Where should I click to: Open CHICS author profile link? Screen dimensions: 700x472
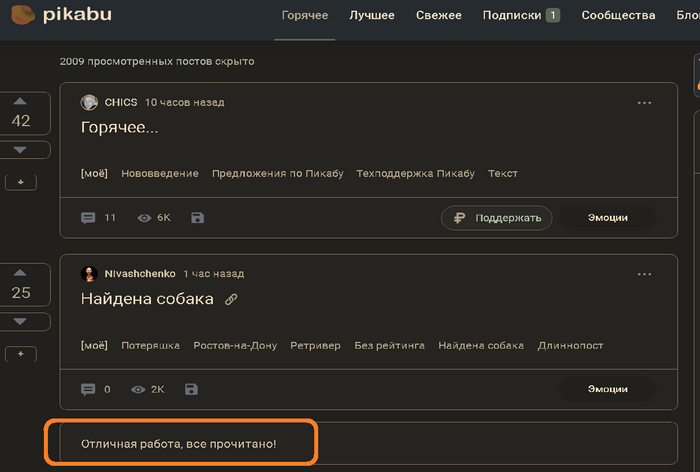(121, 102)
